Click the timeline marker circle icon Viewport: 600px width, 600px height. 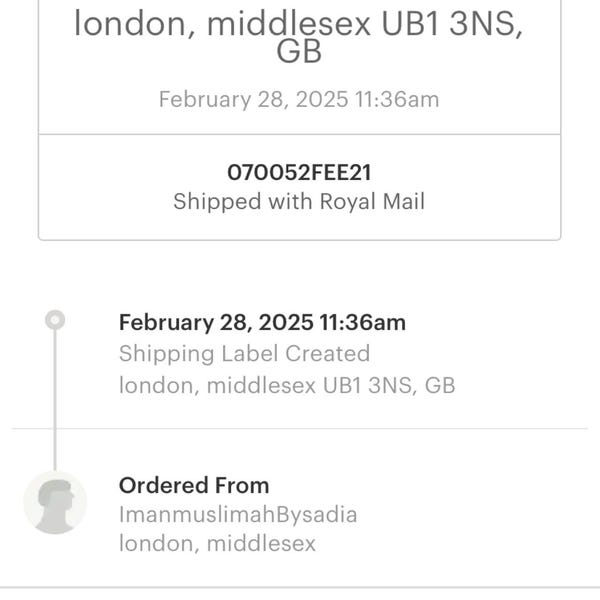55,320
